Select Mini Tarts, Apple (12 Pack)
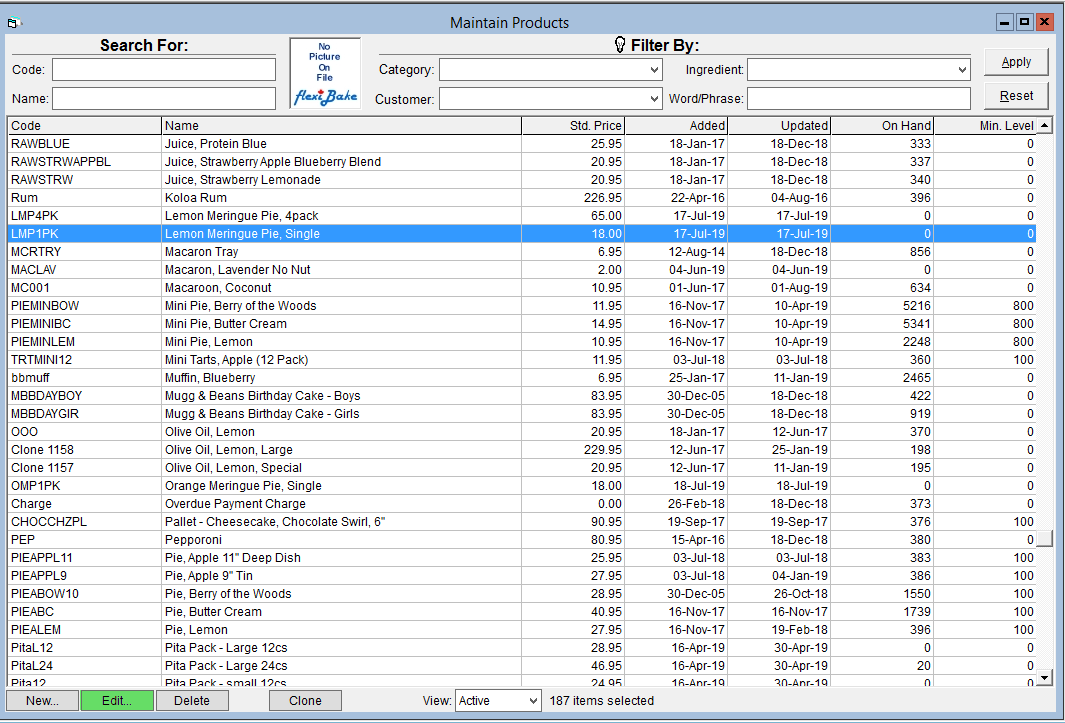Viewport: 1065px width, 723px height. 522,359
